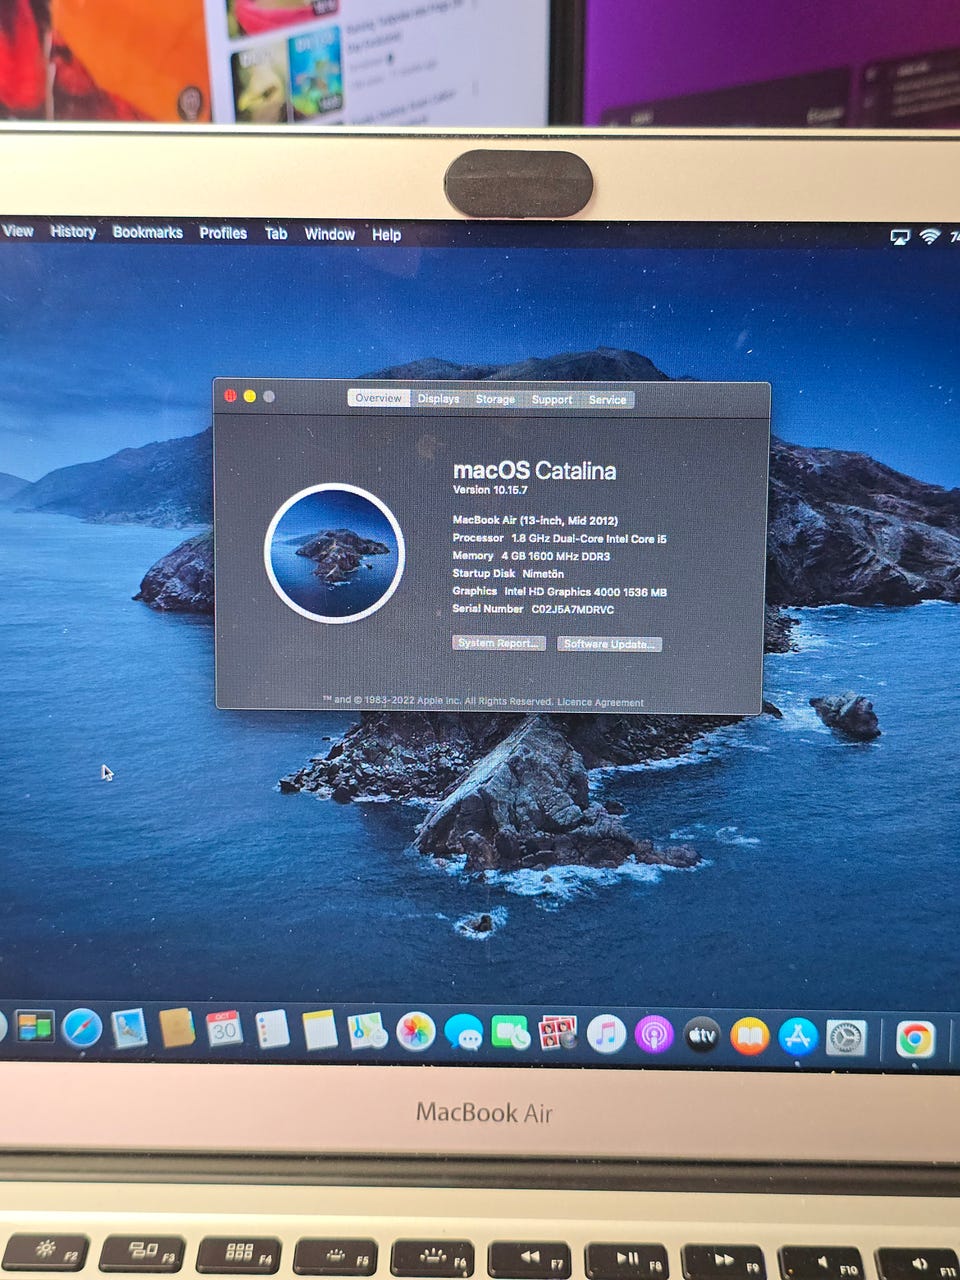Click the AirPlay icon in menu bar
This screenshot has height=1280, width=960.
tap(900, 236)
